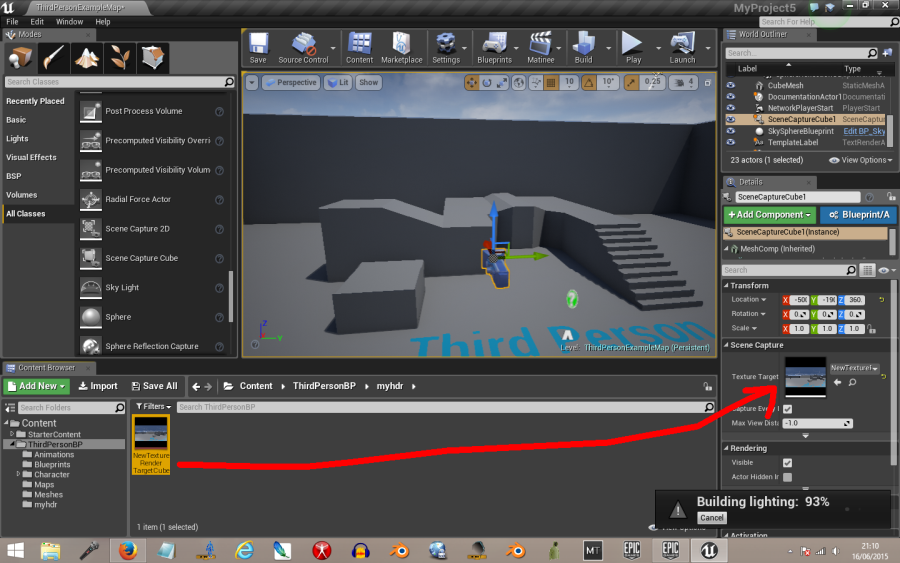Open the Edit menu
The image size is (900, 563).
coord(37,22)
